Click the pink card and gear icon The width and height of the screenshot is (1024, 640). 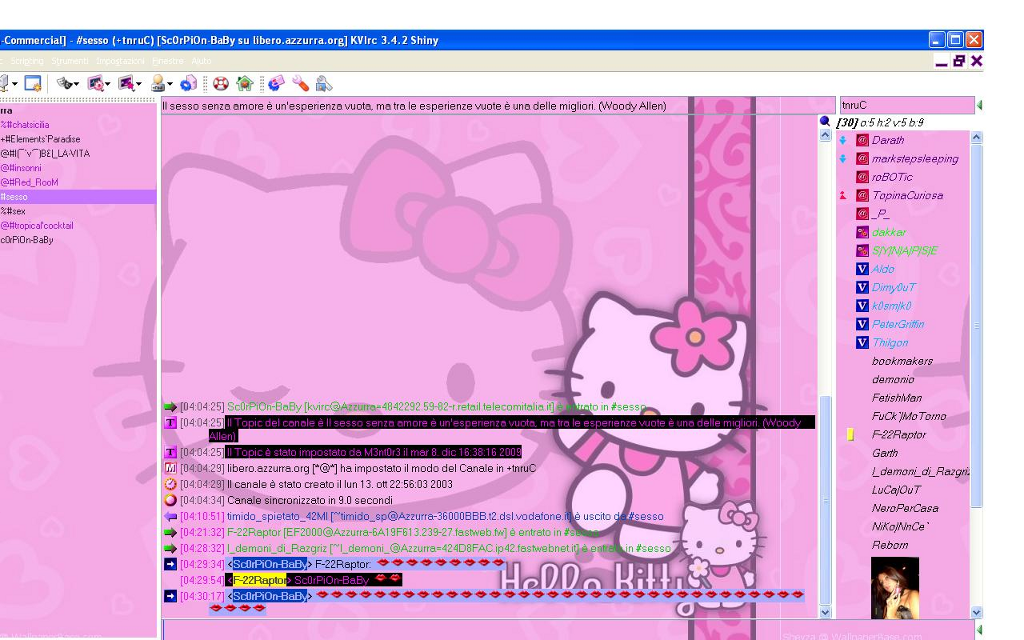point(276,84)
